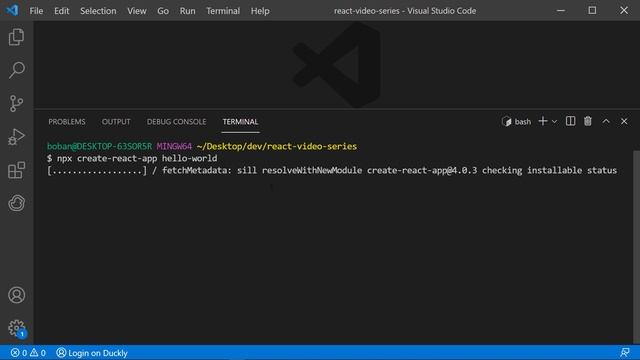Open the Edit menu
Viewport: 640px width, 360px height.
(x=62, y=11)
